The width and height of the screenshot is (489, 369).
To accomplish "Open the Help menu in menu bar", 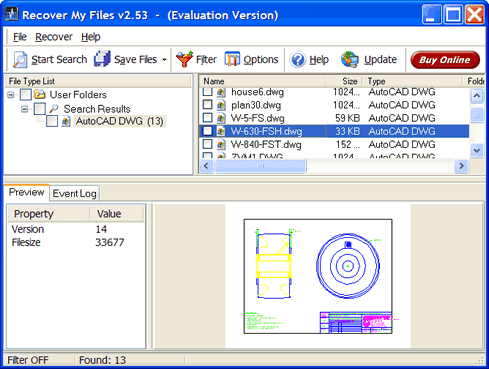I will [91, 37].
